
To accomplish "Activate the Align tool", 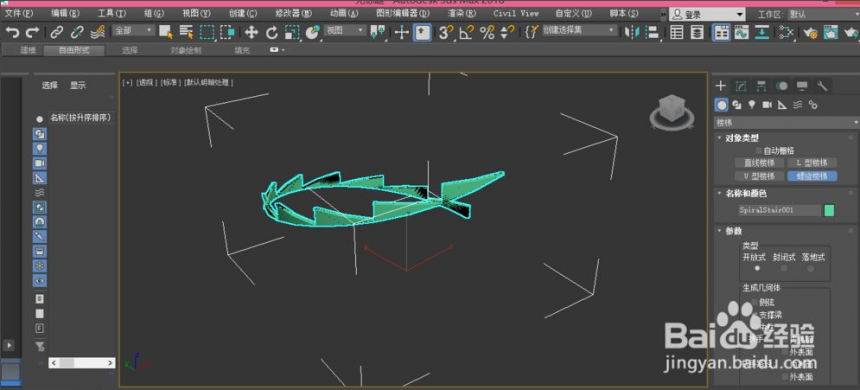I will pos(652,32).
